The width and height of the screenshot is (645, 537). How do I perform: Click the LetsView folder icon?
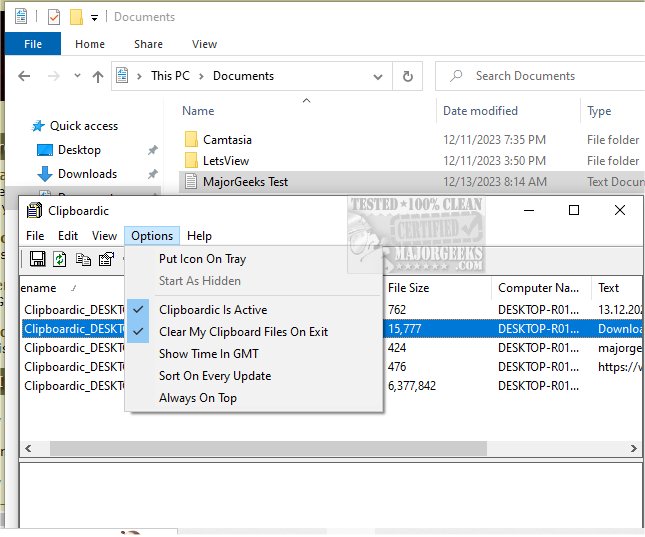(191, 160)
